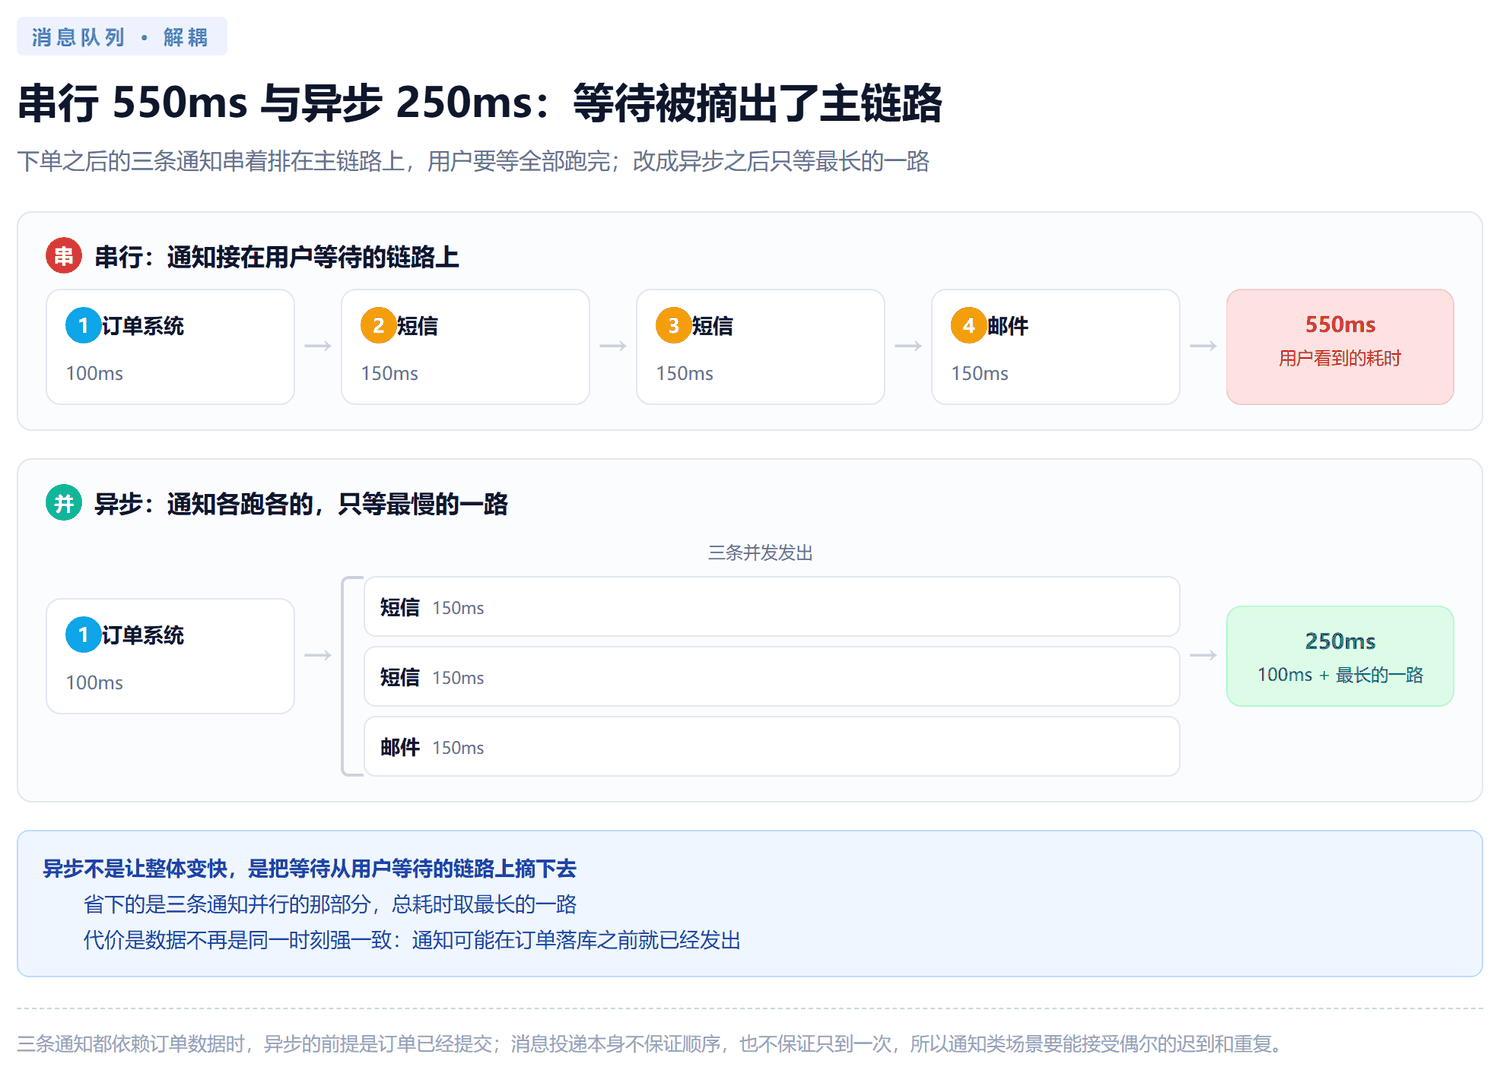
Task: Select step 1 badge in the 串行 section
Action: click(x=83, y=325)
